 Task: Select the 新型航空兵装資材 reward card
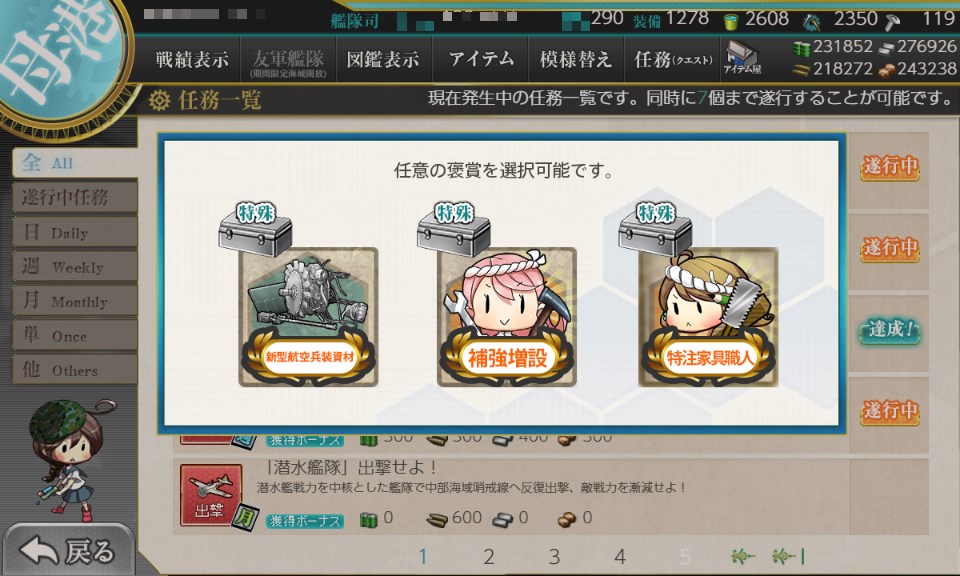308,316
